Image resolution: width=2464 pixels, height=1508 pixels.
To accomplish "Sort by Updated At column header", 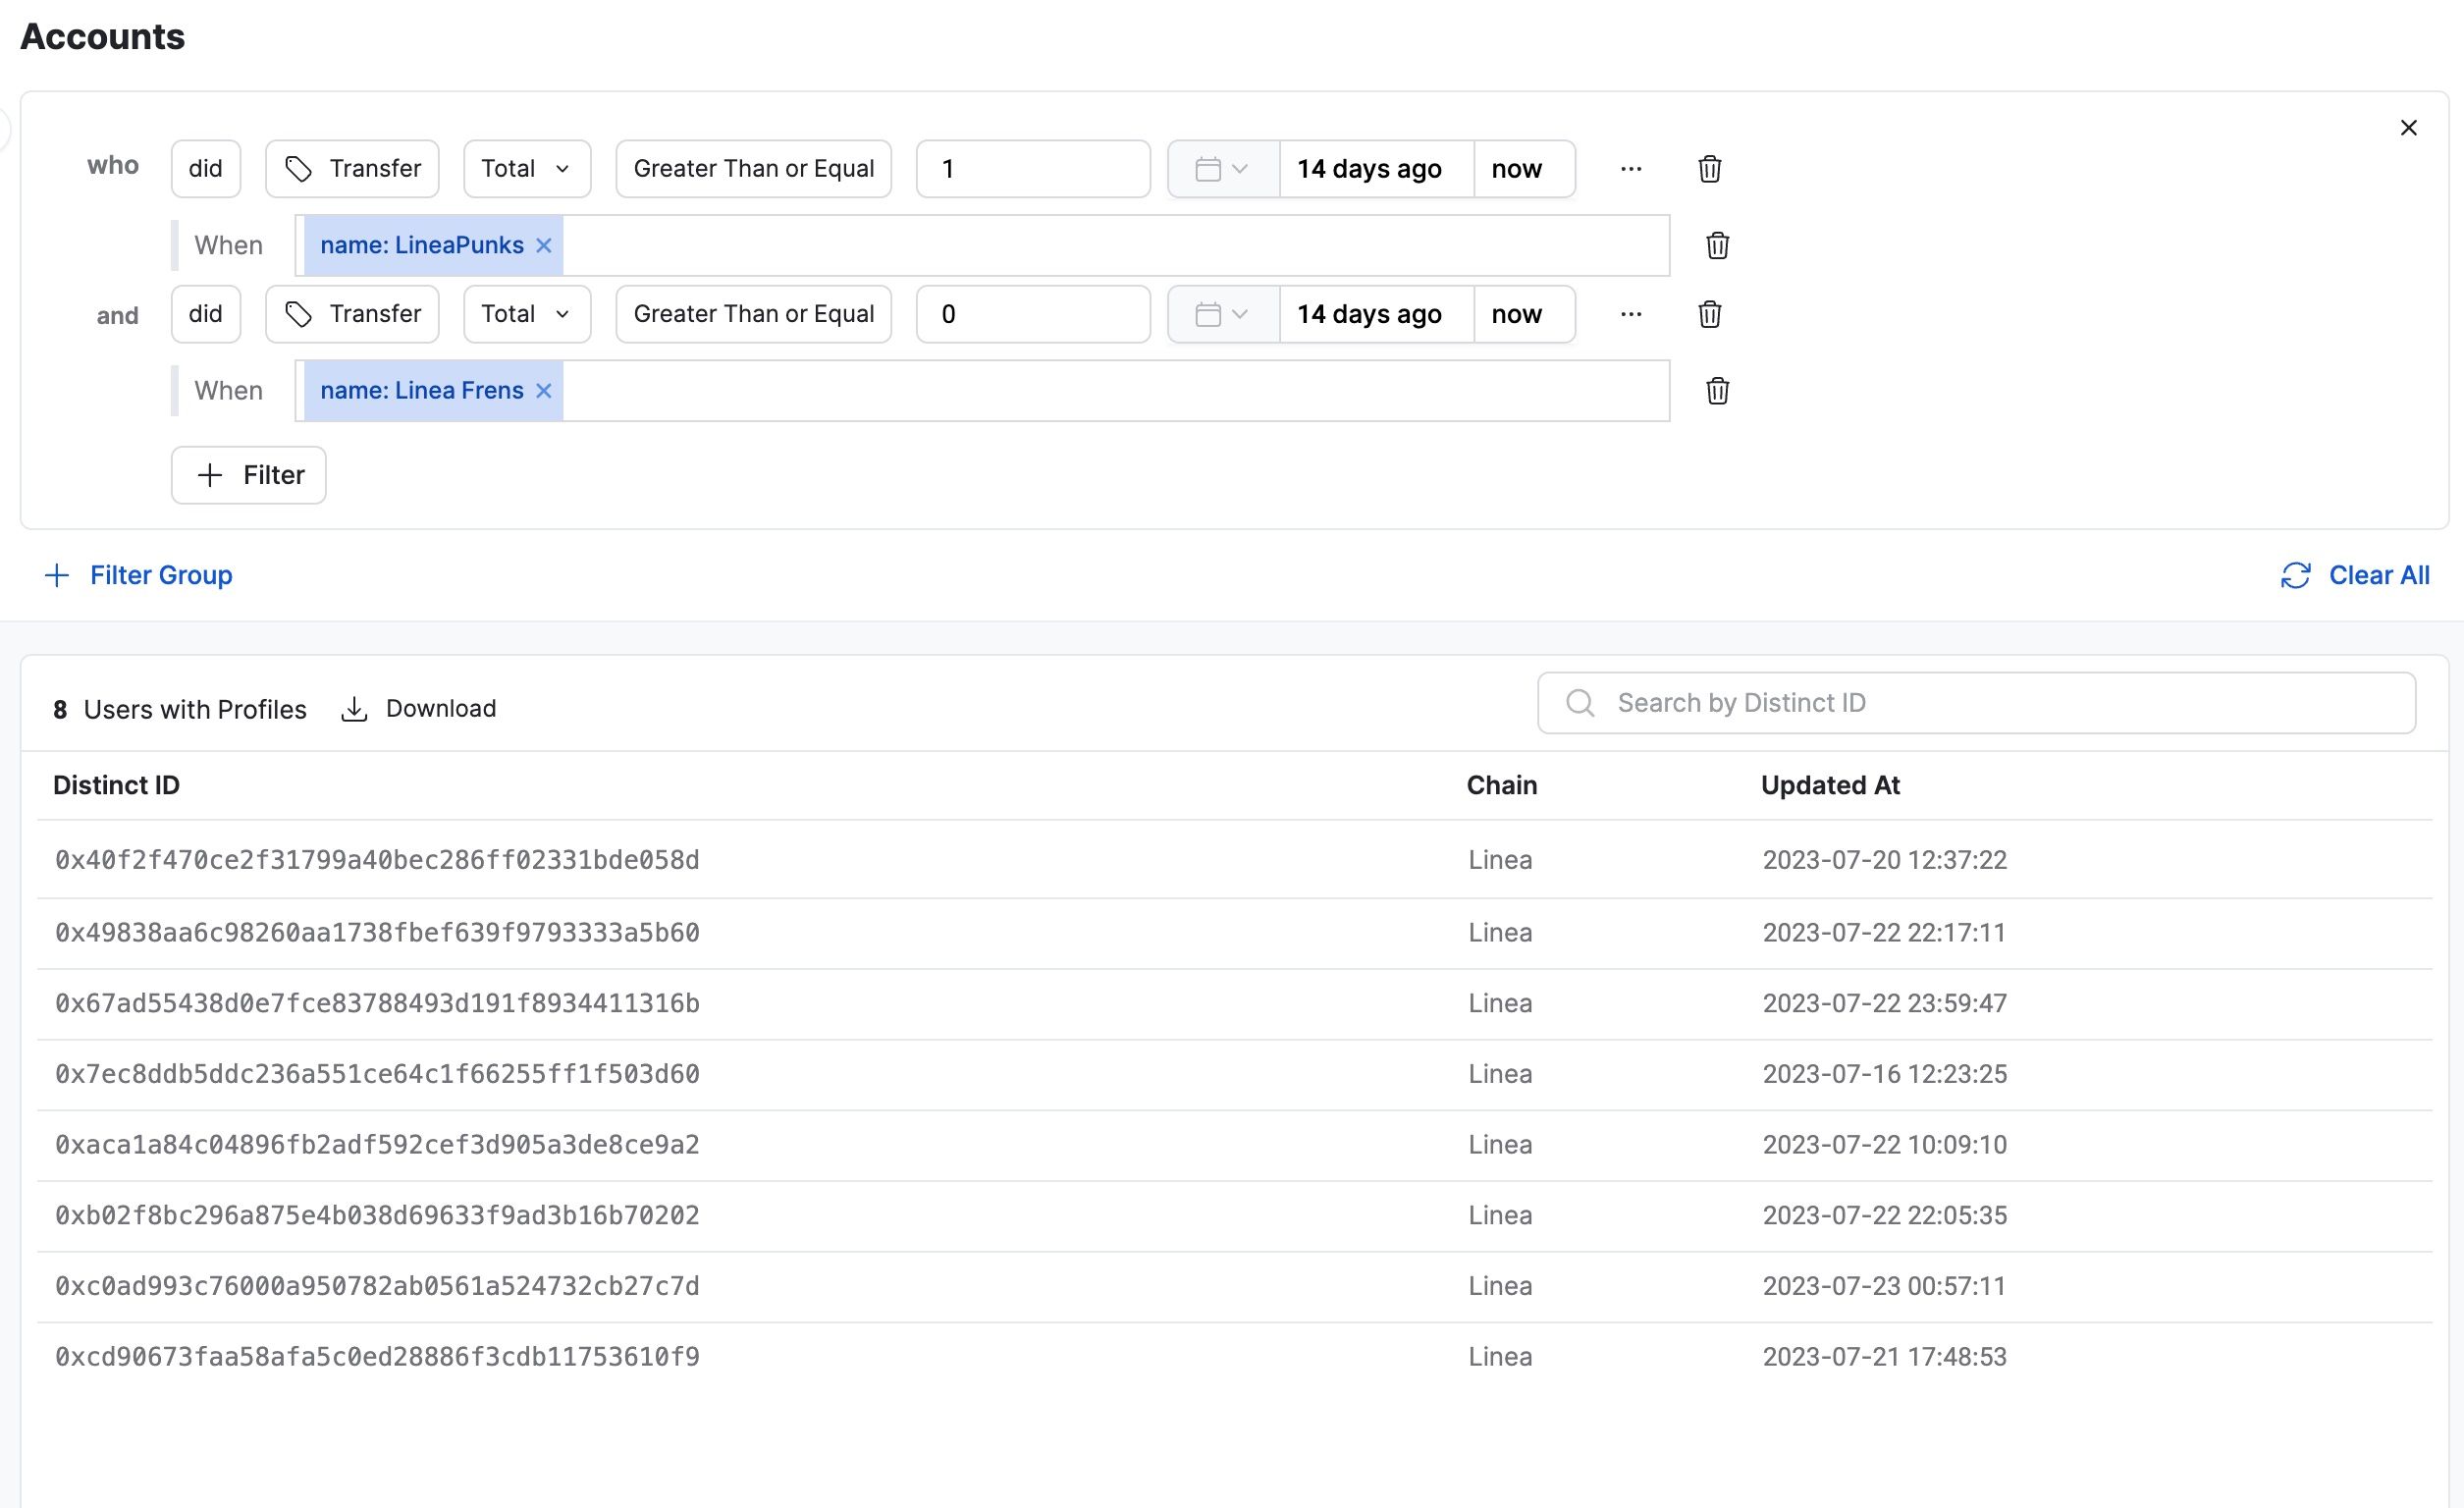I will (1830, 785).
